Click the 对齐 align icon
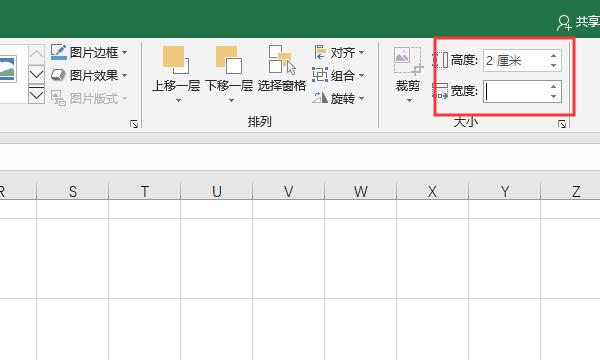600x360 pixels. (320, 52)
